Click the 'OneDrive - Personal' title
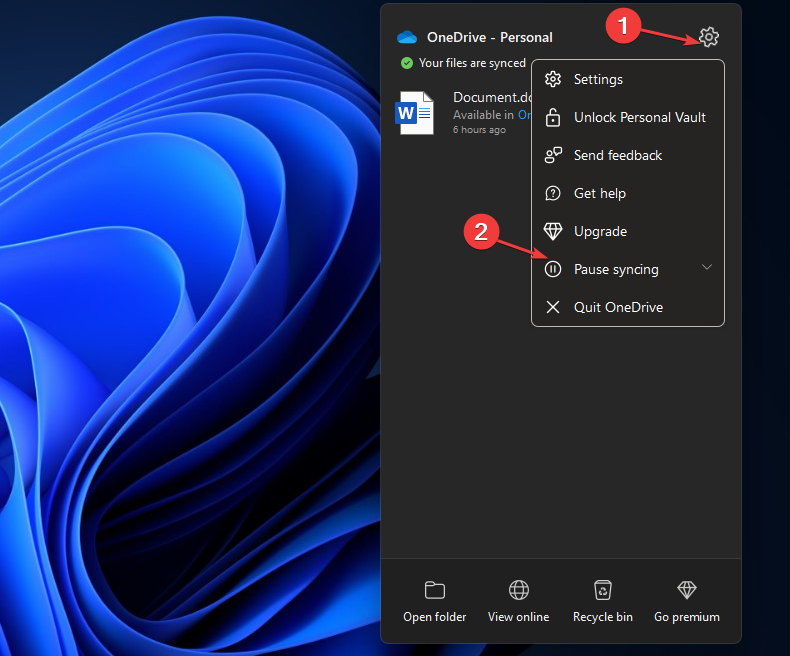790x656 pixels. 490,37
